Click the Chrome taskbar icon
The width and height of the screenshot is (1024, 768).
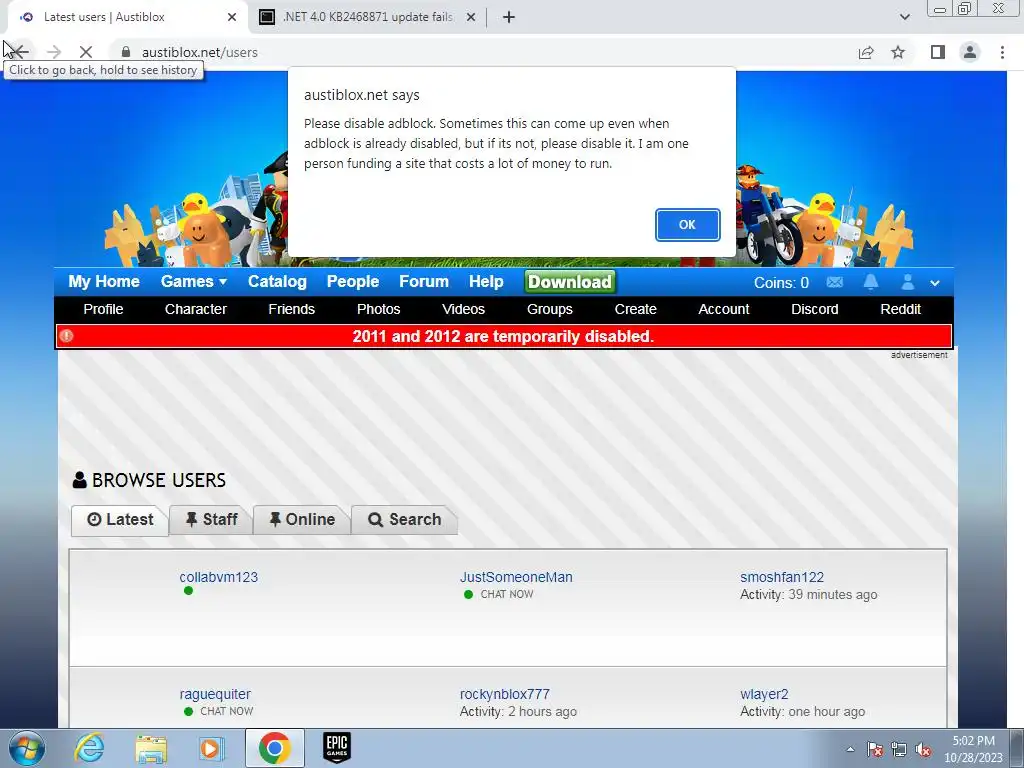click(x=274, y=748)
